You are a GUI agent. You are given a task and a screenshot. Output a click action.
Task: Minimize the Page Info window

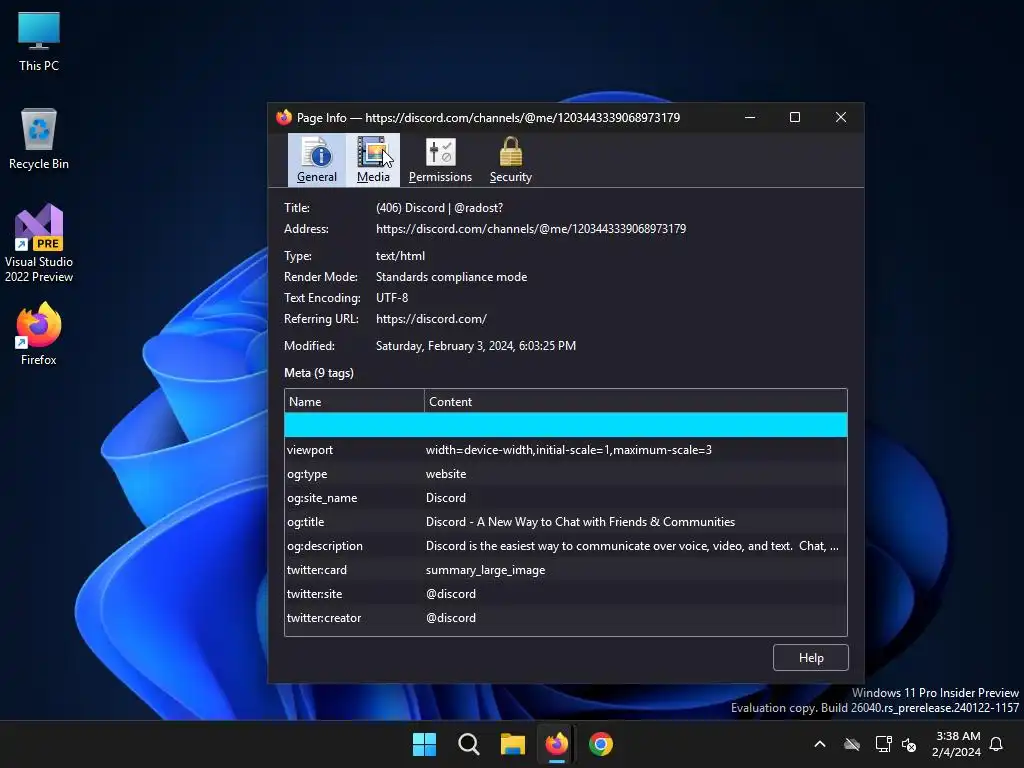750,118
